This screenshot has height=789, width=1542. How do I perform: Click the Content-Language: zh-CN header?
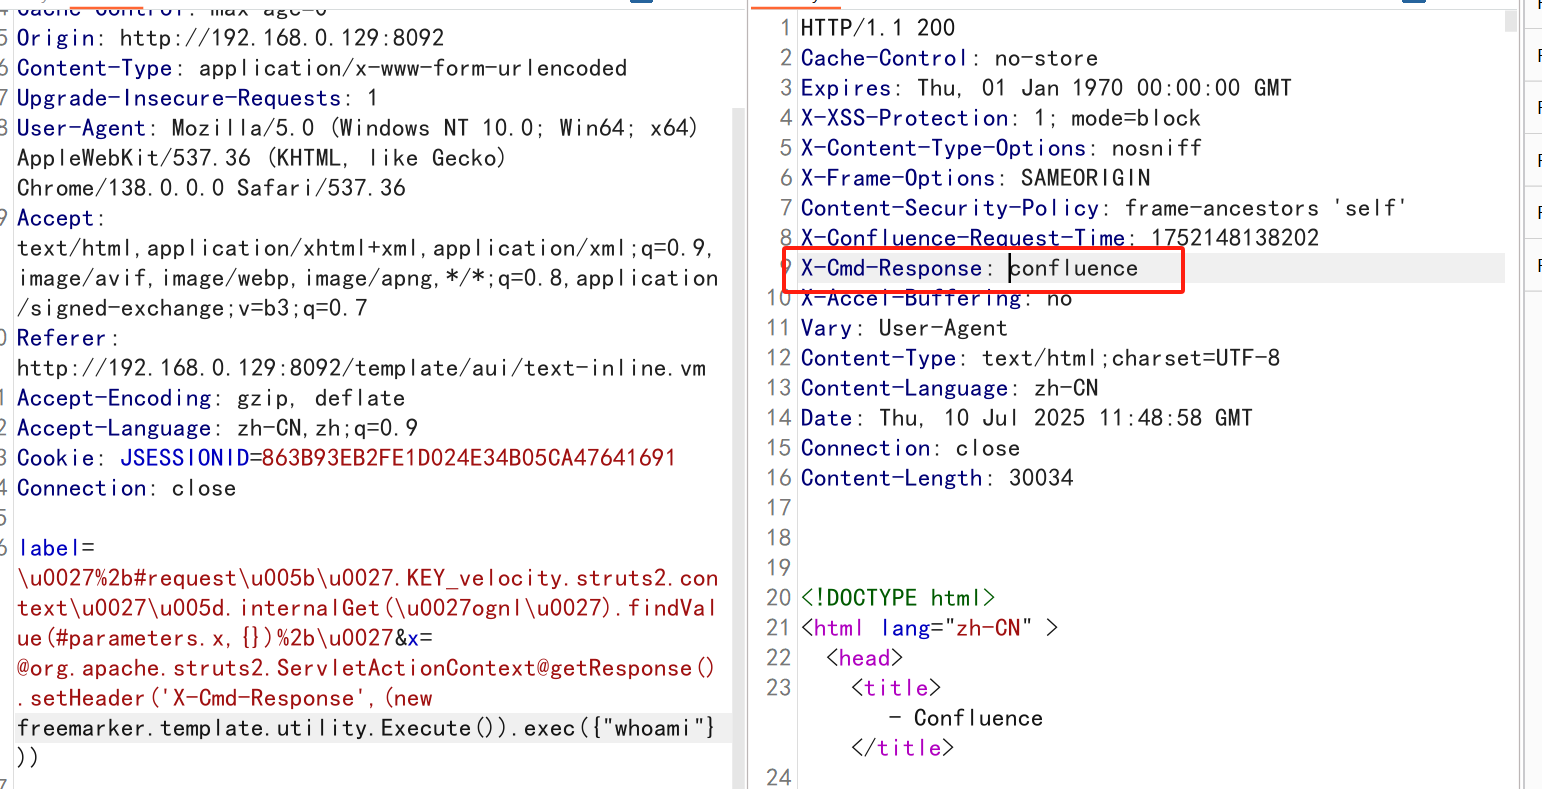(949, 388)
